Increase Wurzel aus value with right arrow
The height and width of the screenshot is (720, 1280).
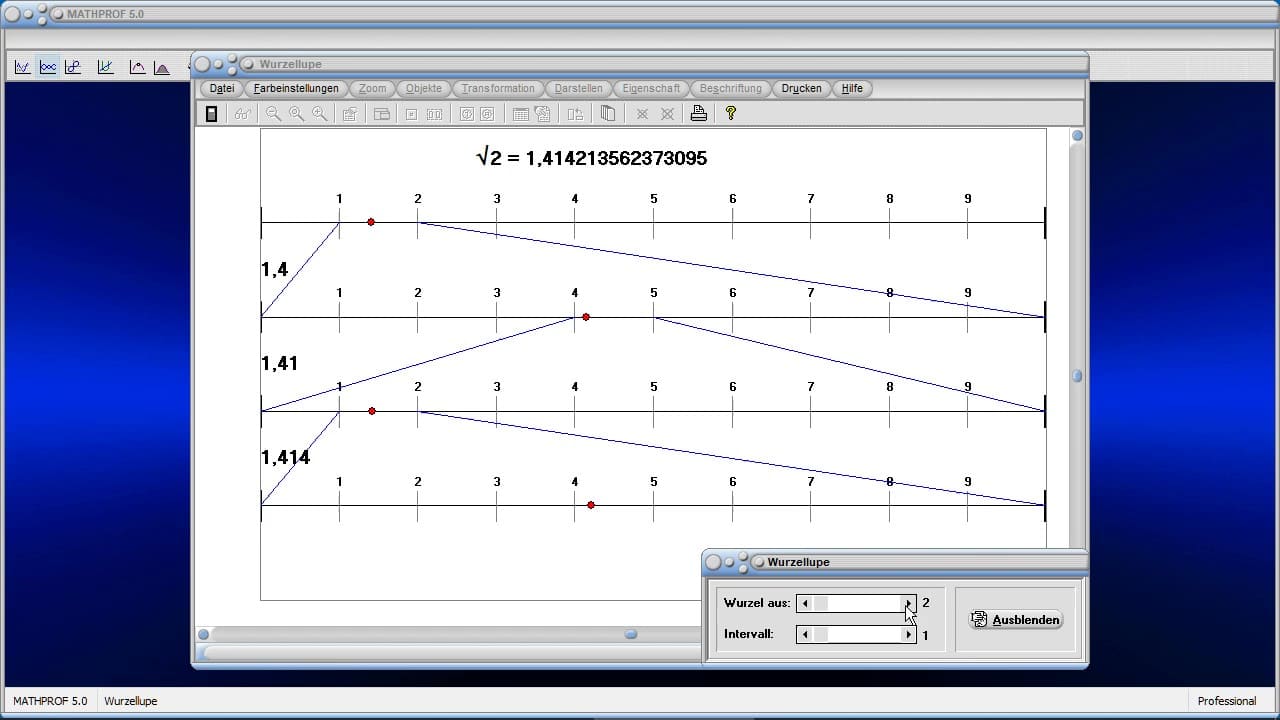click(908, 603)
